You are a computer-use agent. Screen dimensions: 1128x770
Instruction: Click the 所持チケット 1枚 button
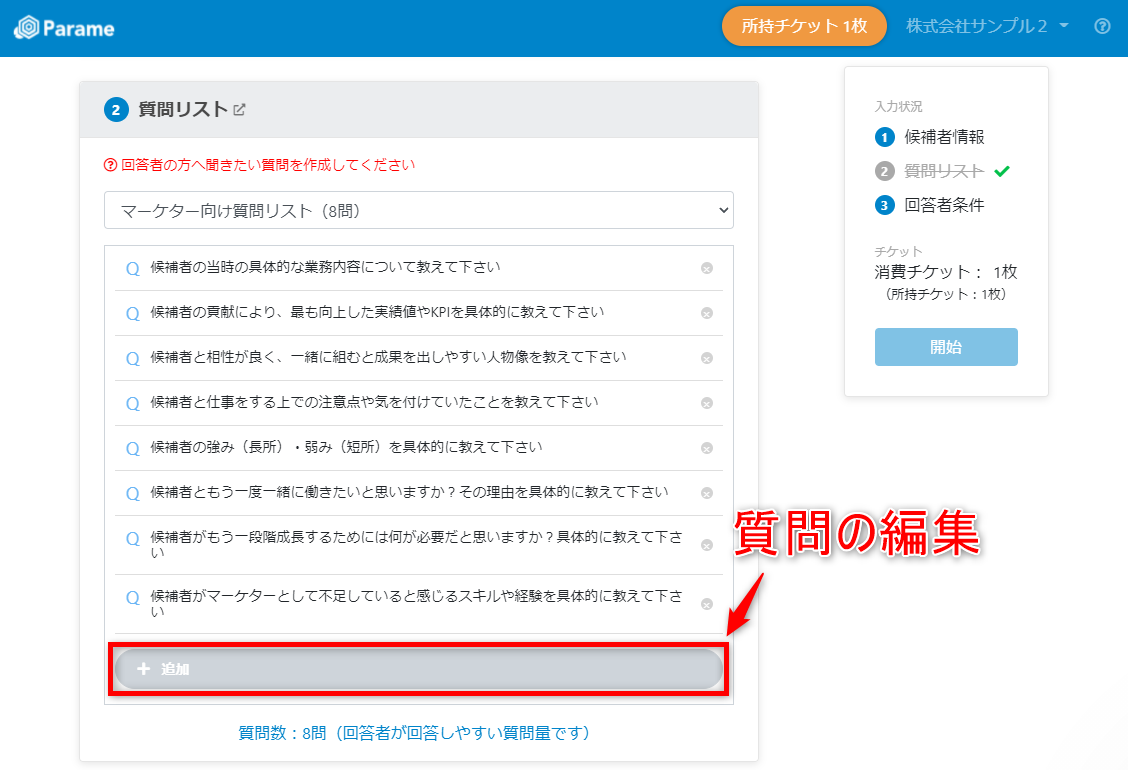[804, 26]
